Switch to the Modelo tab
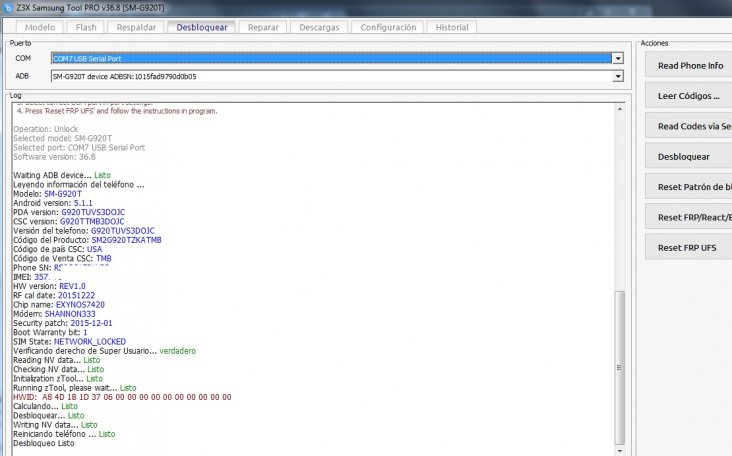Image resolution: width=732 pixels, height=456 pixels. [x=40, y=27]
